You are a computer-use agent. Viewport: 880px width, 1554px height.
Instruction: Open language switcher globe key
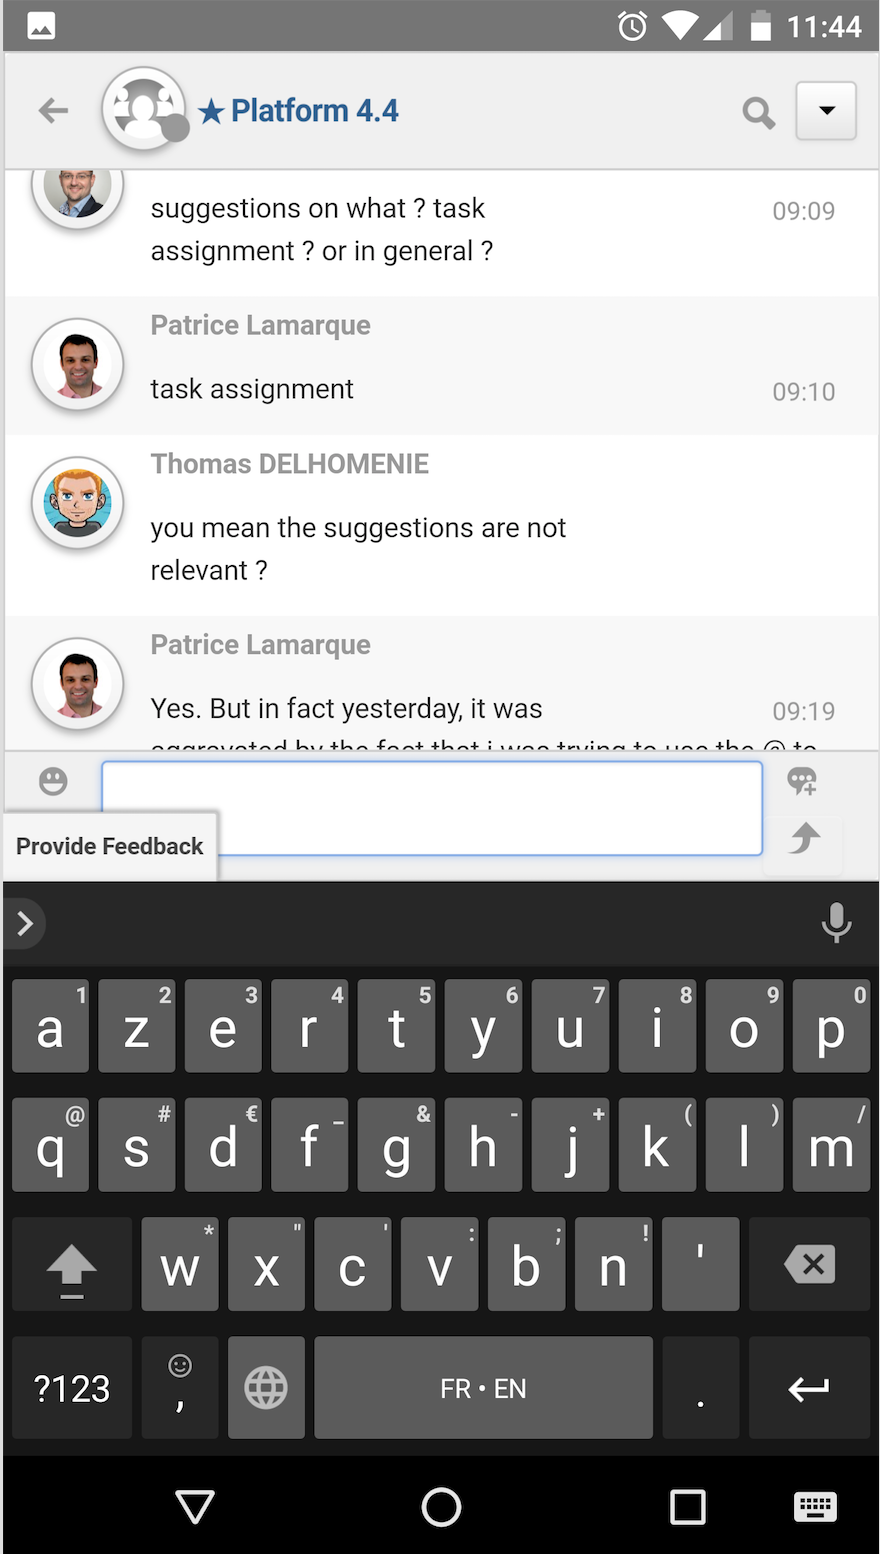click(266, 1388)
